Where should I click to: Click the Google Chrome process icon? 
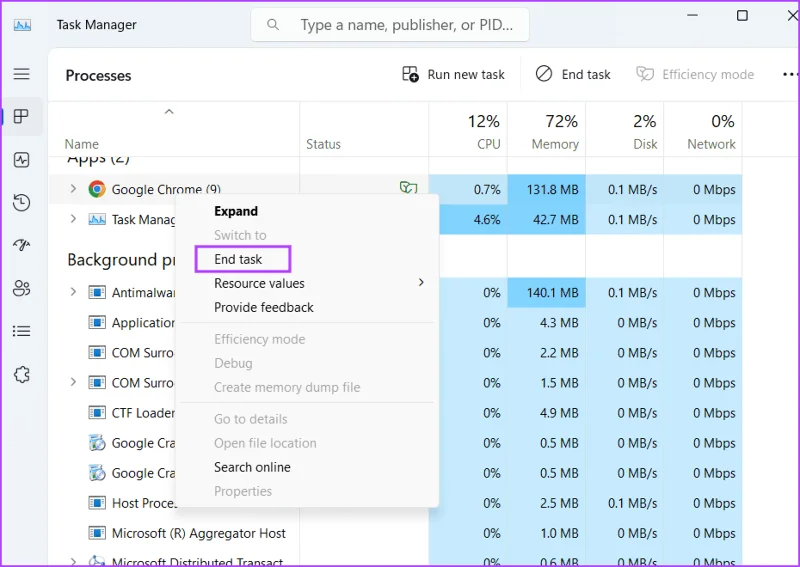pos(97,189)
